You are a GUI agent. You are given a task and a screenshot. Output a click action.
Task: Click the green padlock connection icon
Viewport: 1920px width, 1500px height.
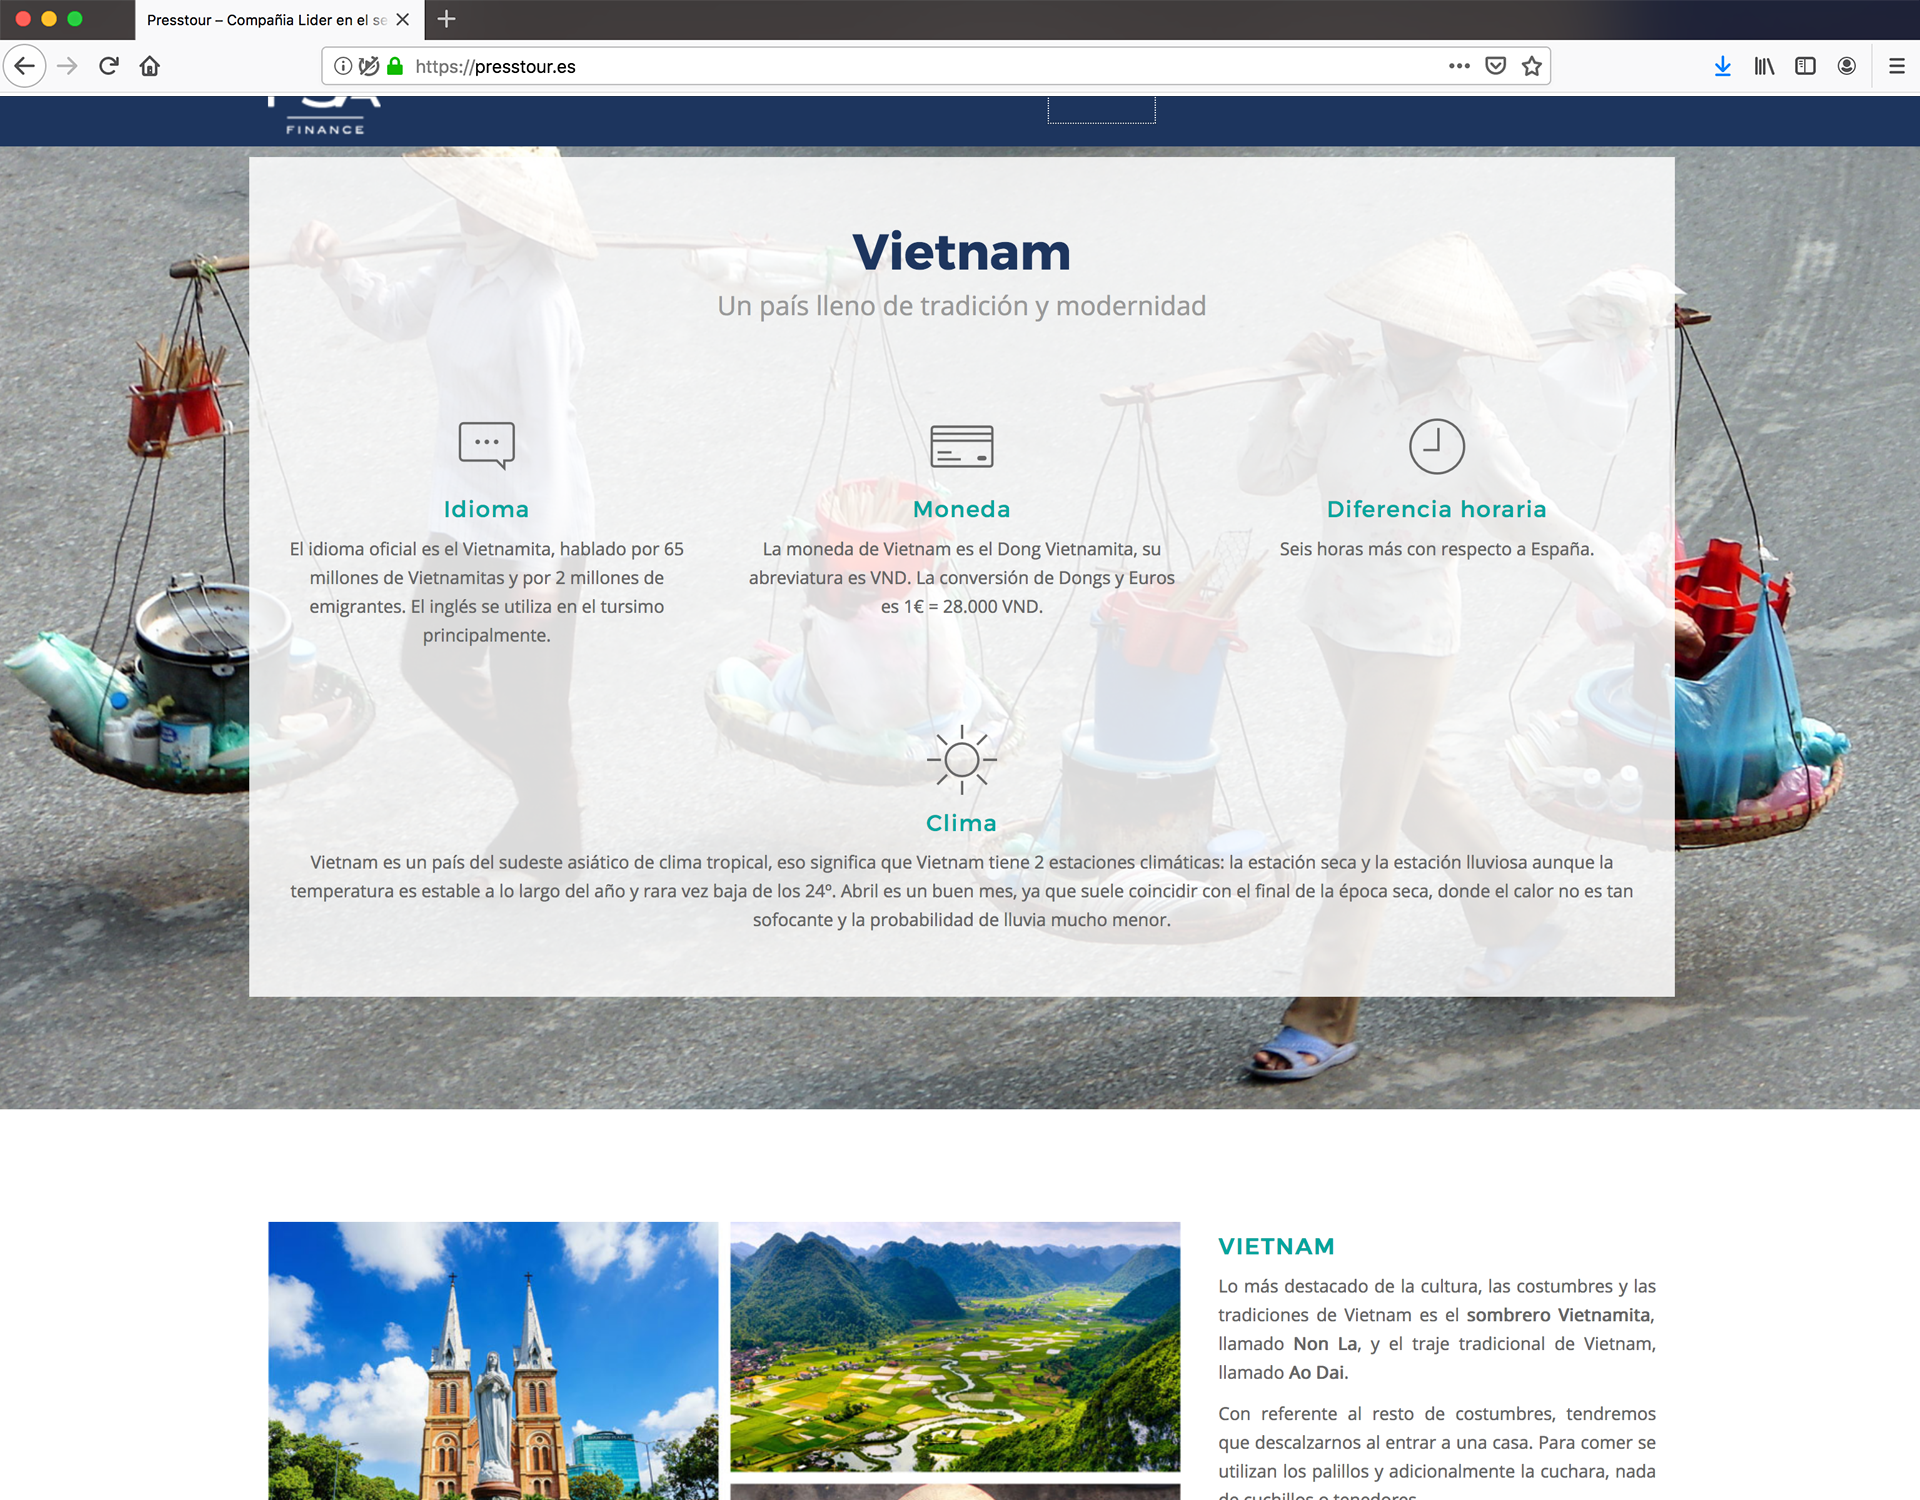pyautogui.click(x=395, y=66)
